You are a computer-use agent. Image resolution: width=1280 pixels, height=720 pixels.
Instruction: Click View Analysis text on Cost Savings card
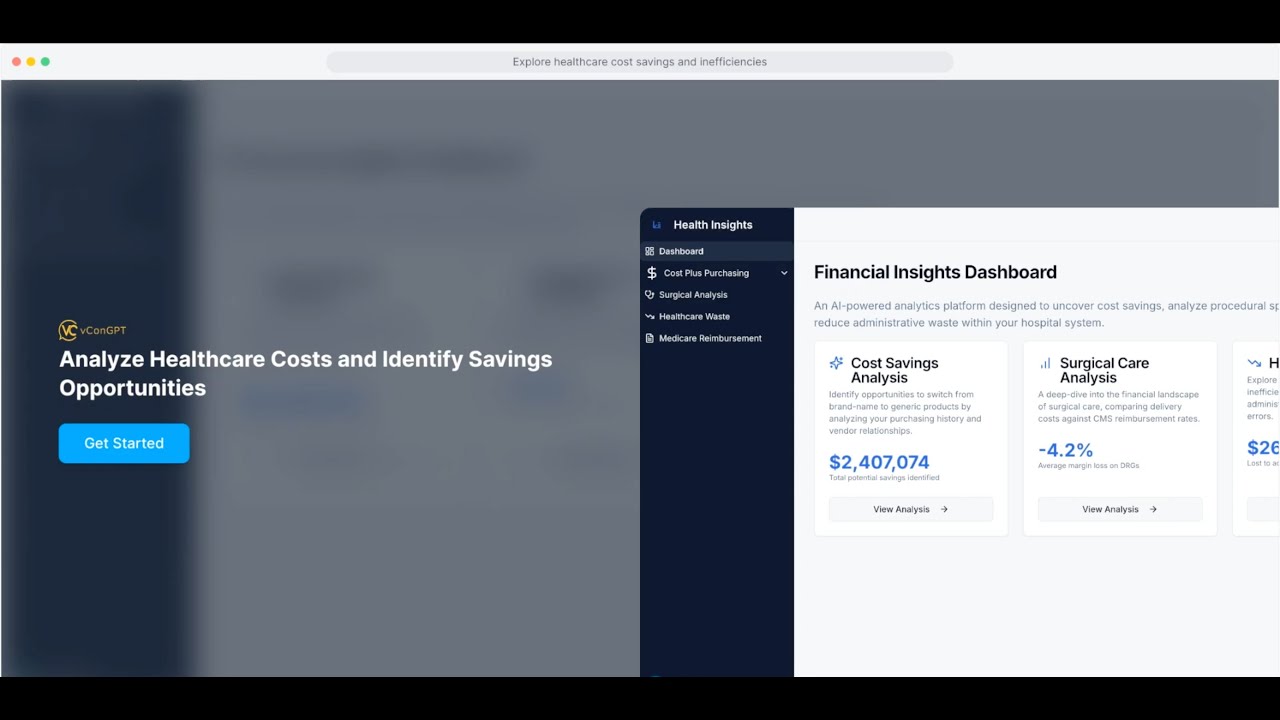pos(901,509)
